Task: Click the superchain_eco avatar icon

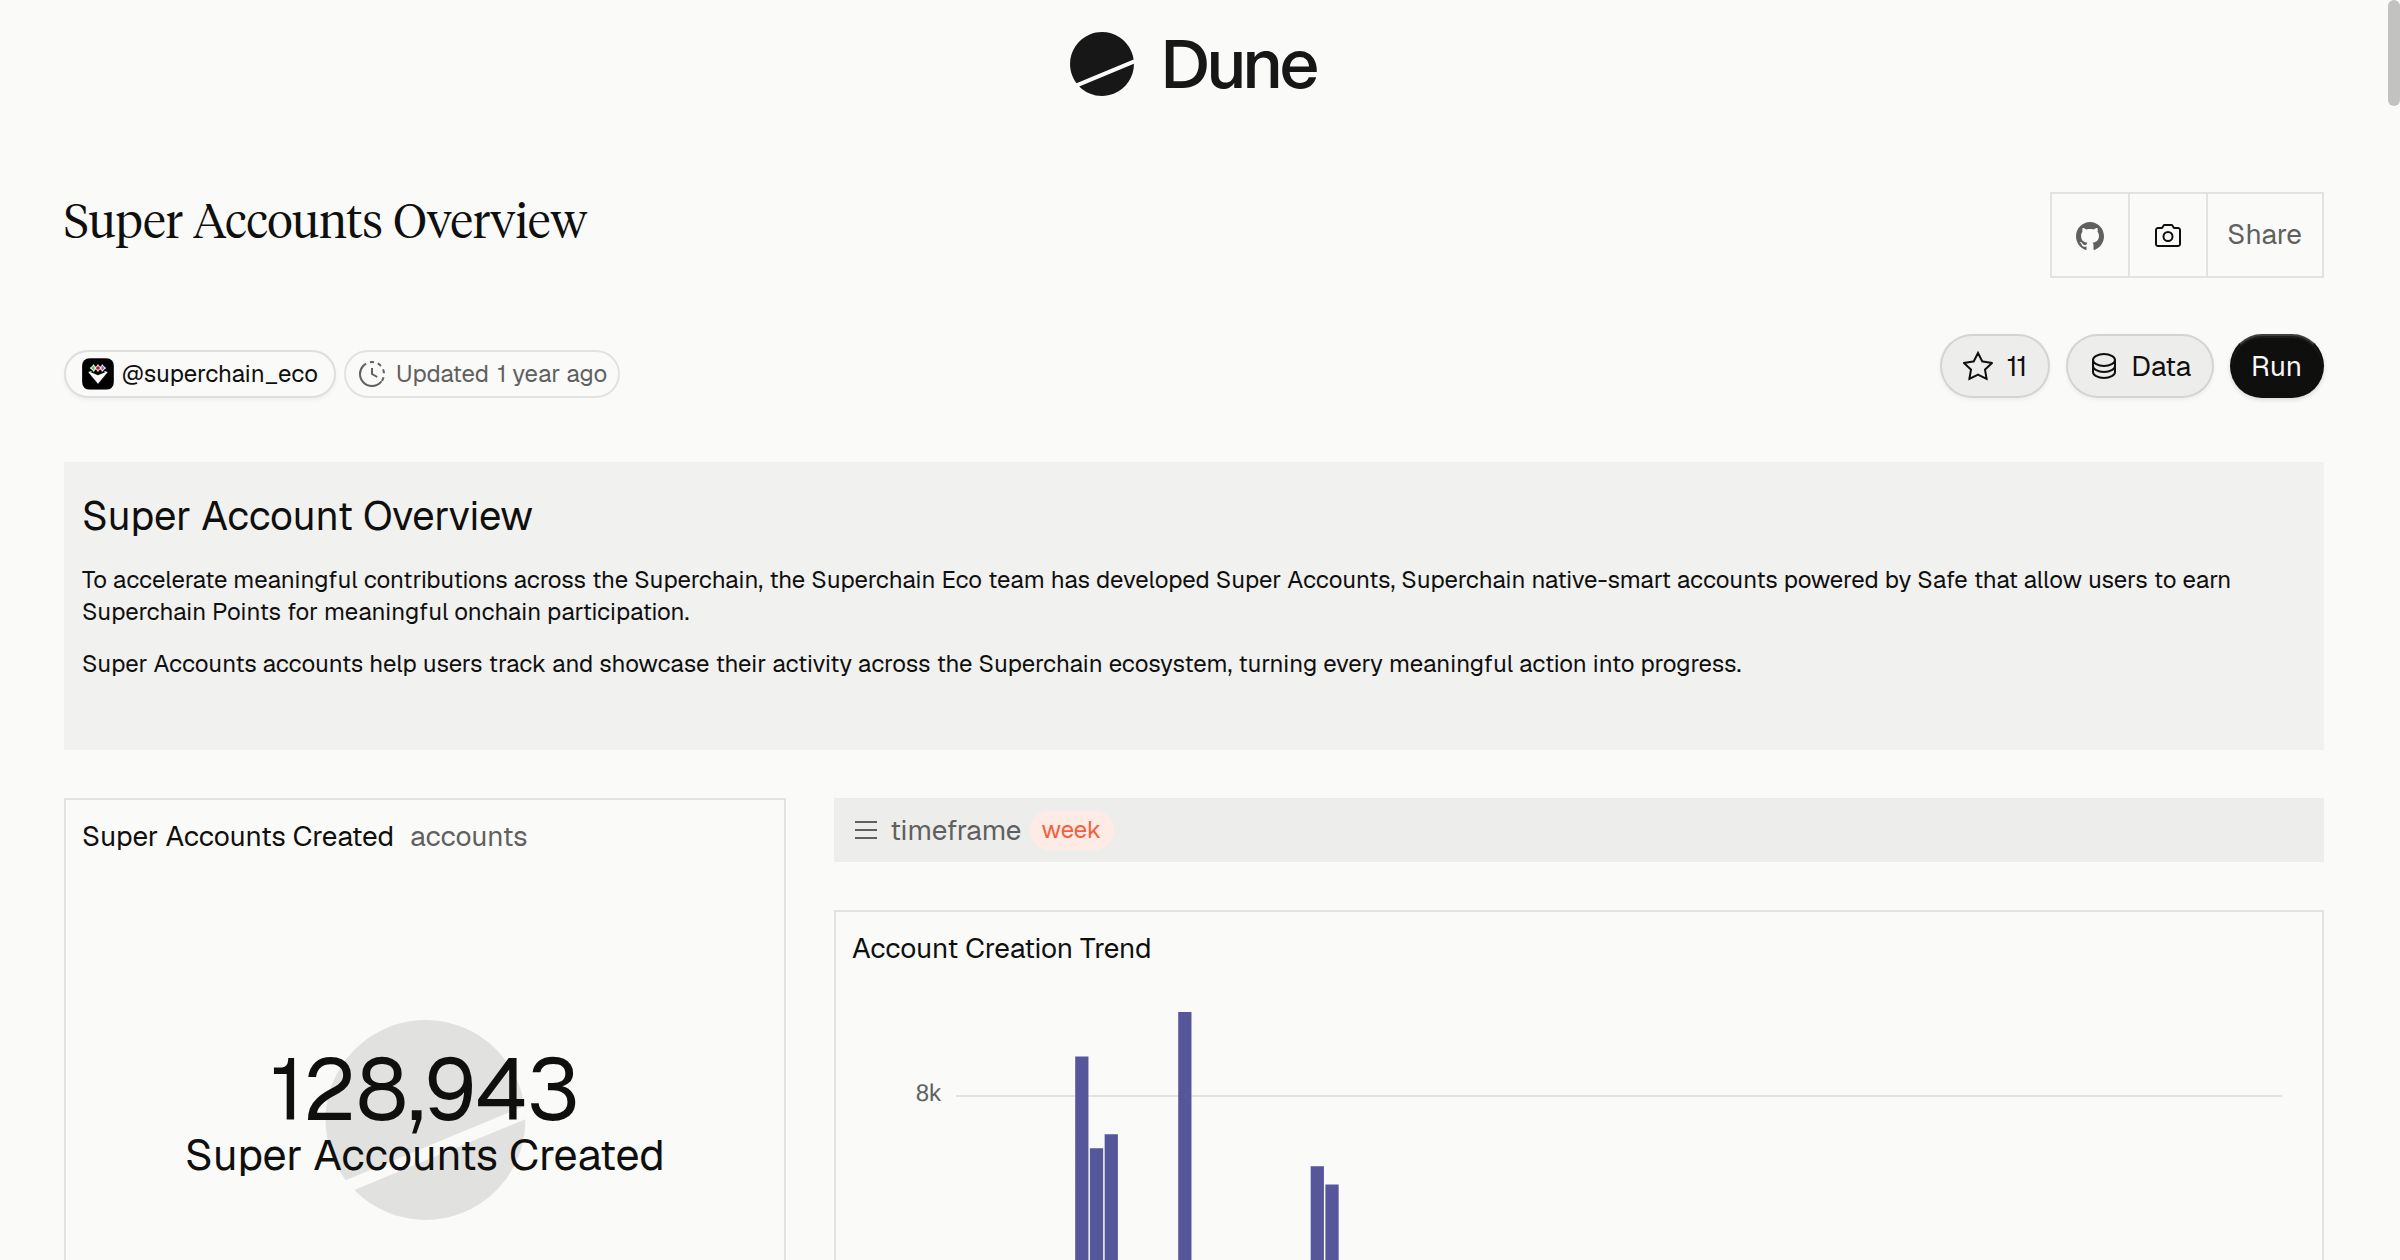Action: point(97,374)
